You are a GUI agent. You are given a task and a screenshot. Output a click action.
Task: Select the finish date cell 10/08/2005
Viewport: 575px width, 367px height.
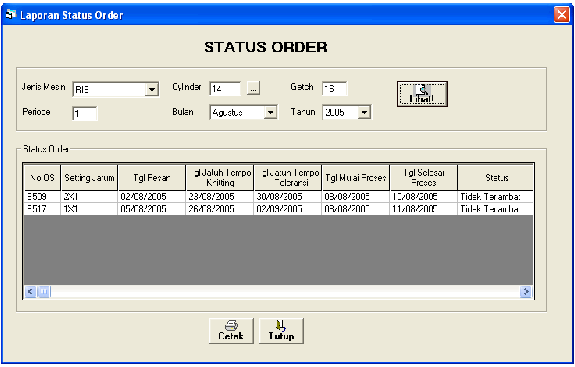click(424, 197)
